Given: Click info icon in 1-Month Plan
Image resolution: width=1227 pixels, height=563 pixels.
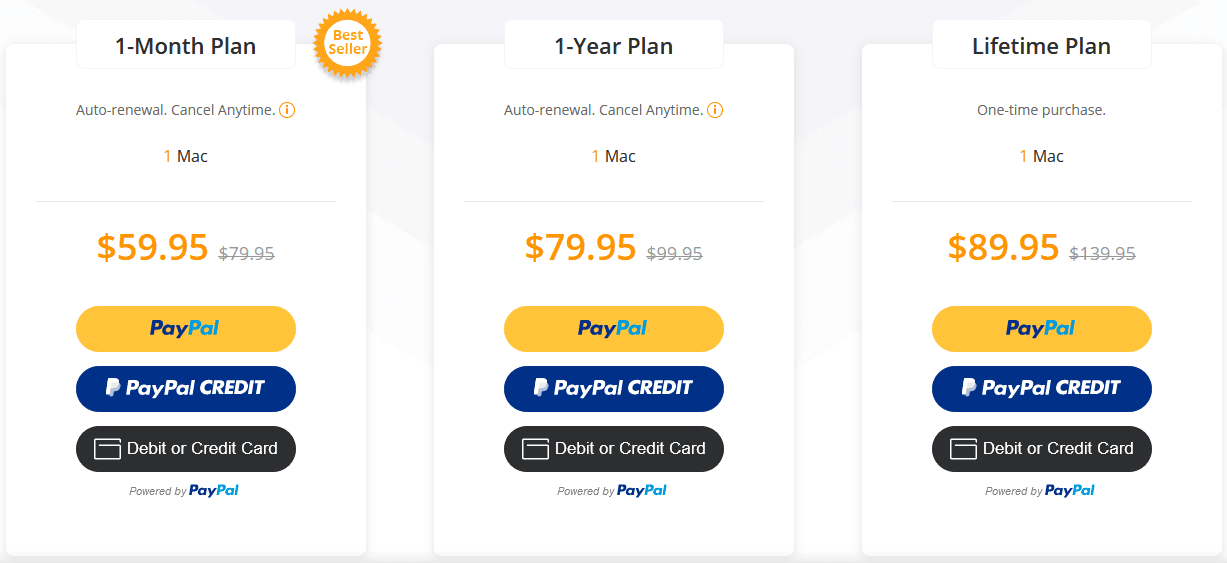Looking at the screenshot, I should pos(287,110).
